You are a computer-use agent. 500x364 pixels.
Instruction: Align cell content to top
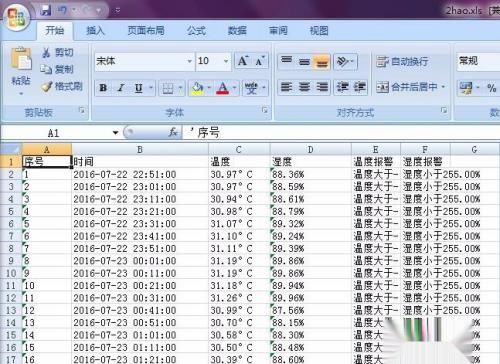[x=286, y=61]
